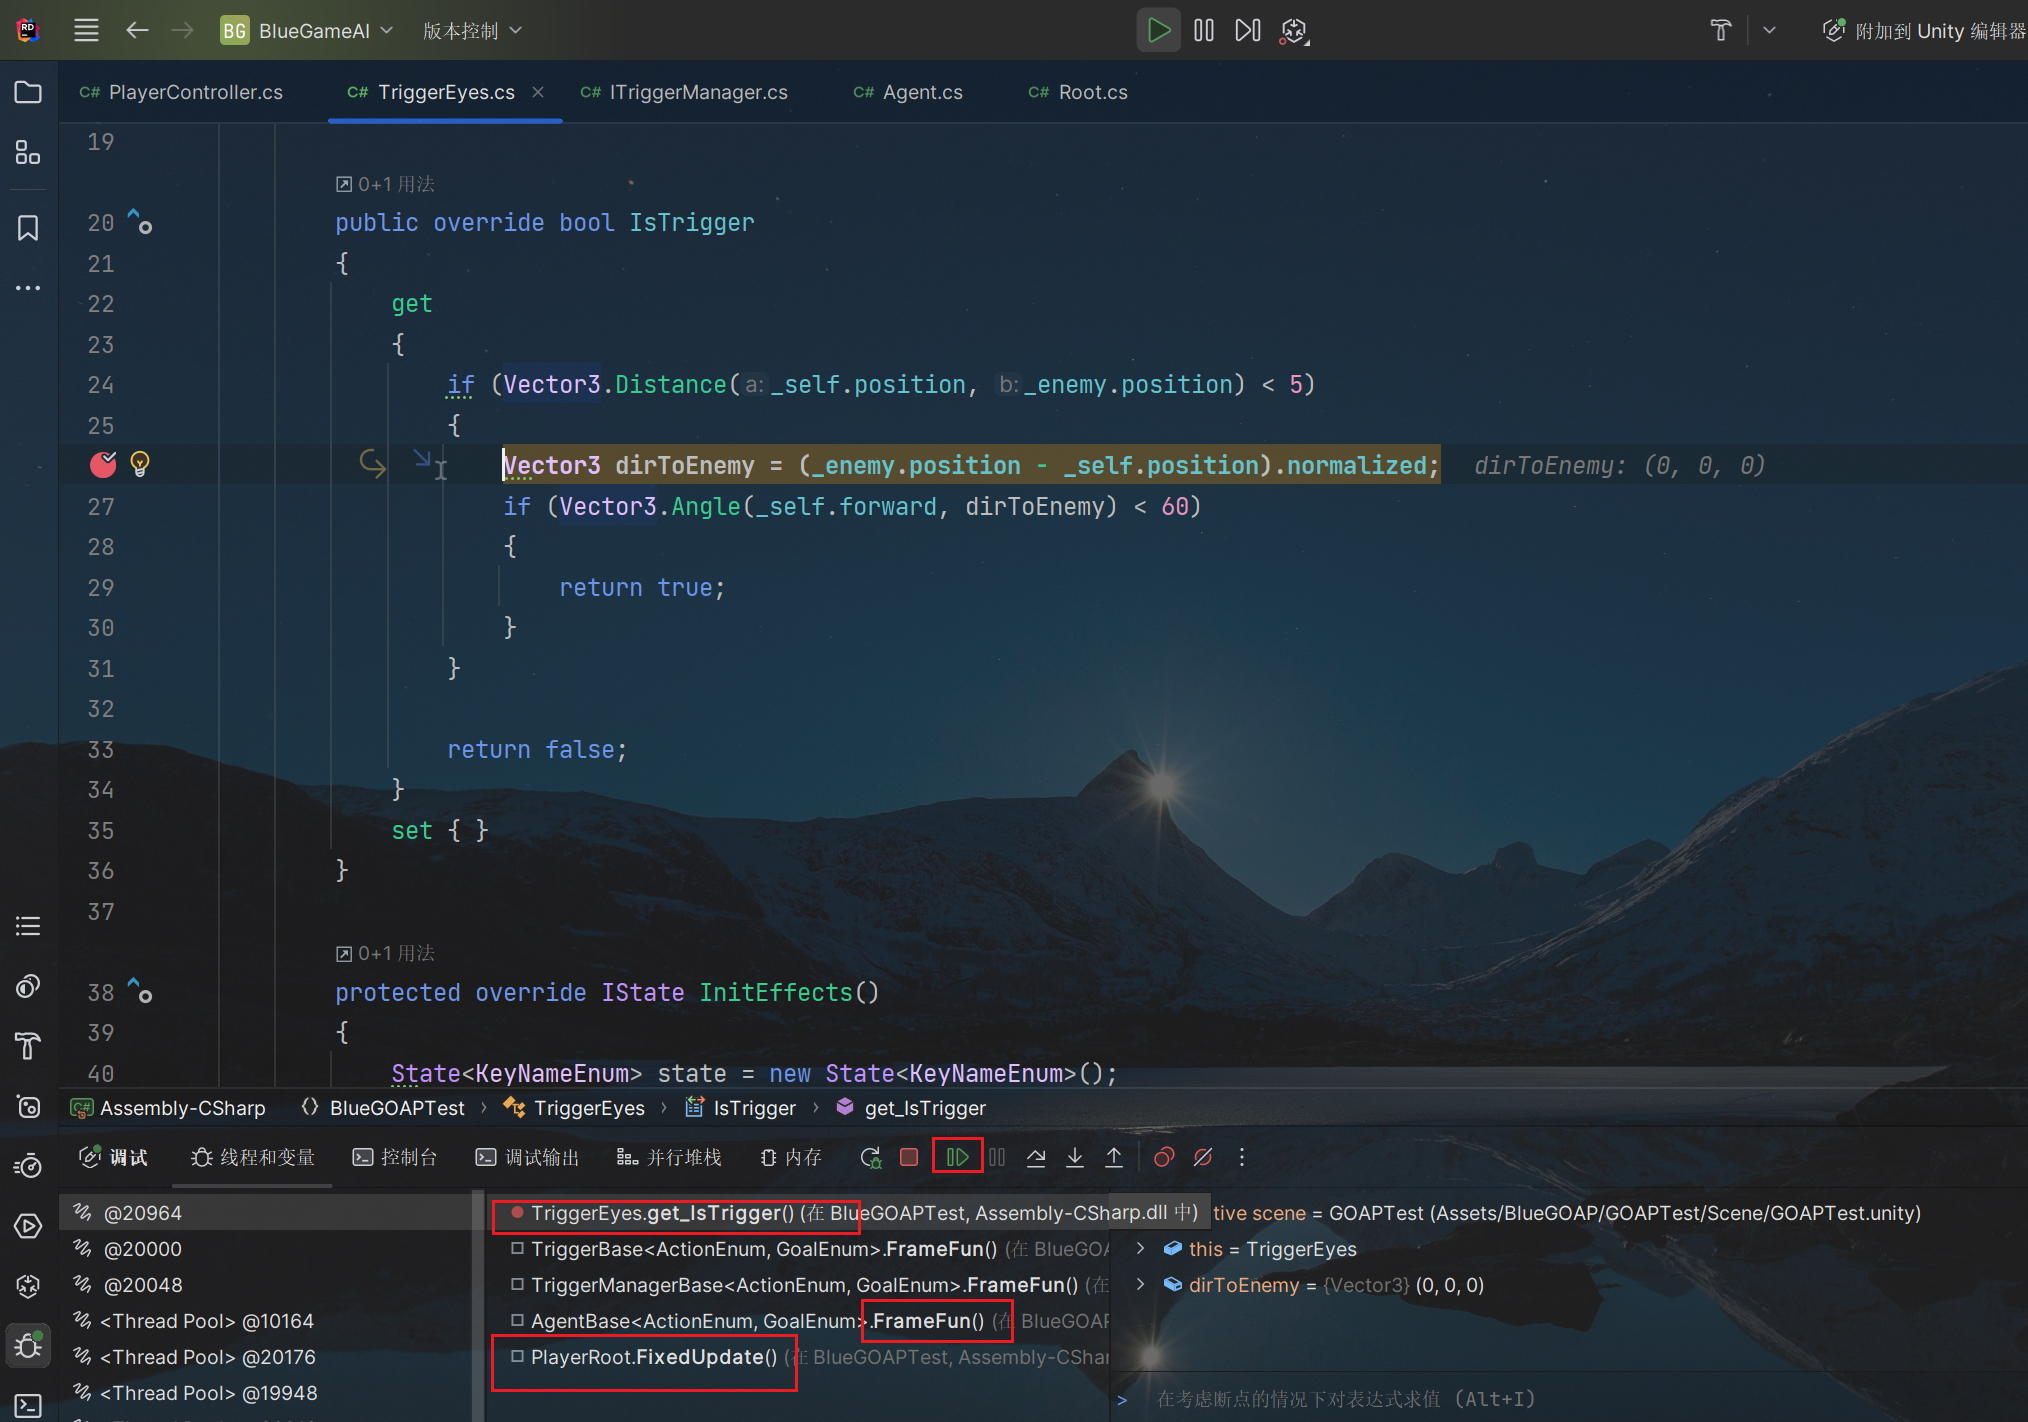Click the Step Into icon
2028x1422 pixels.
[1075, 1157]
